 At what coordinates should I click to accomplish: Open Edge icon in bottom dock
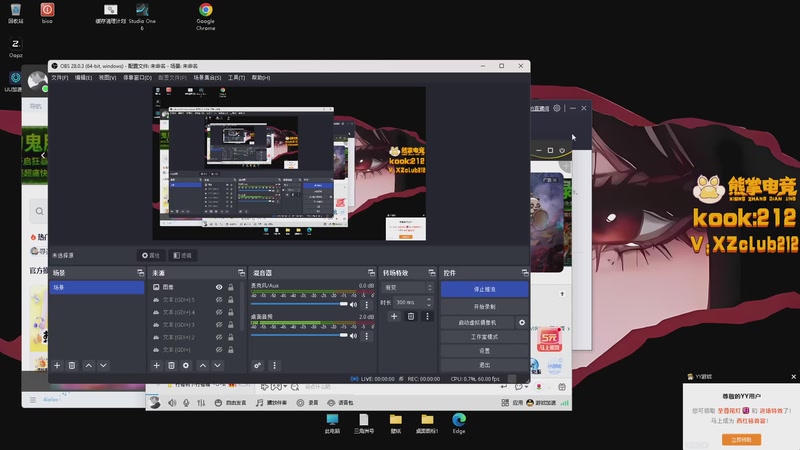[x=459, y=423]
